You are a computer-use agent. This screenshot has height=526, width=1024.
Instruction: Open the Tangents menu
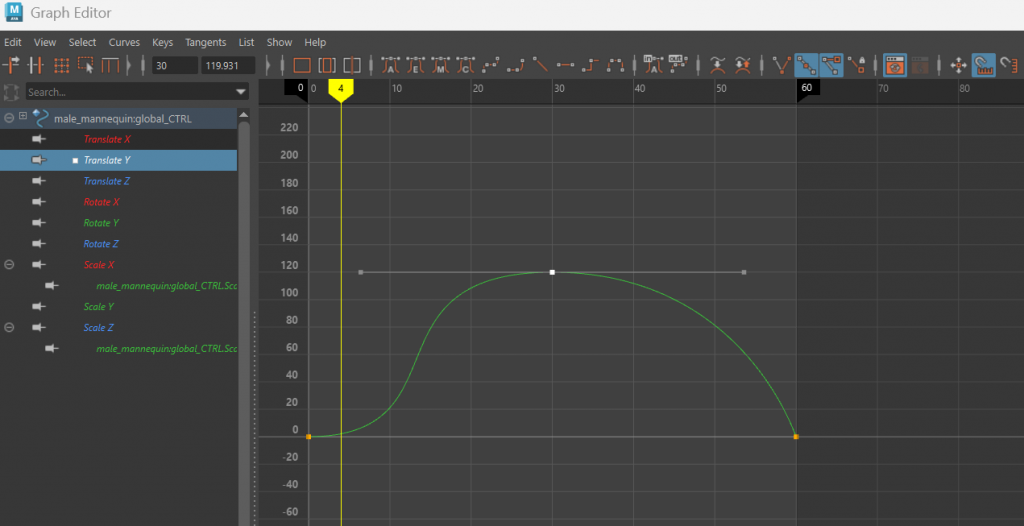pos(206,42)
